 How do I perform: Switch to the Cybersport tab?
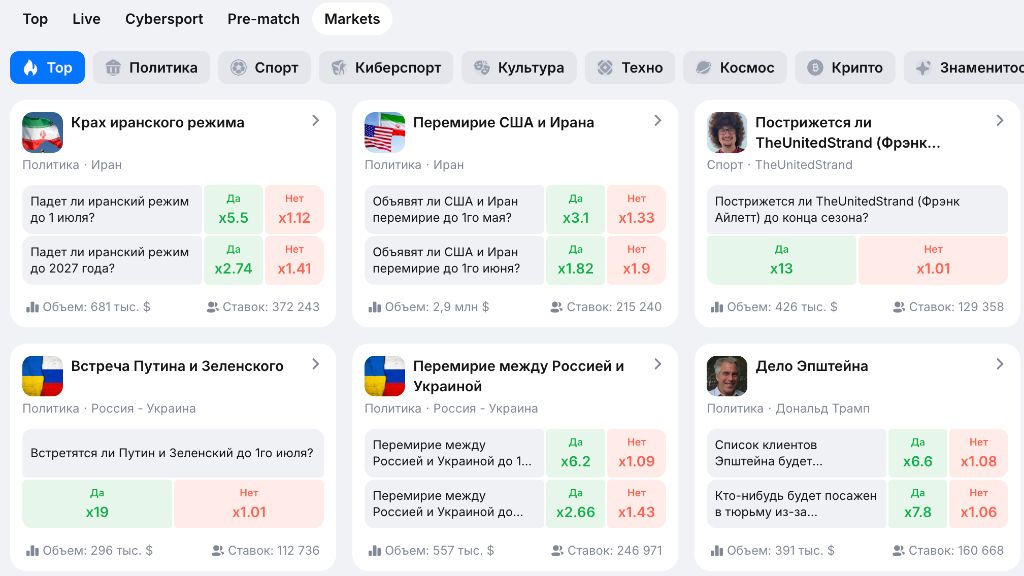point(163,19)
